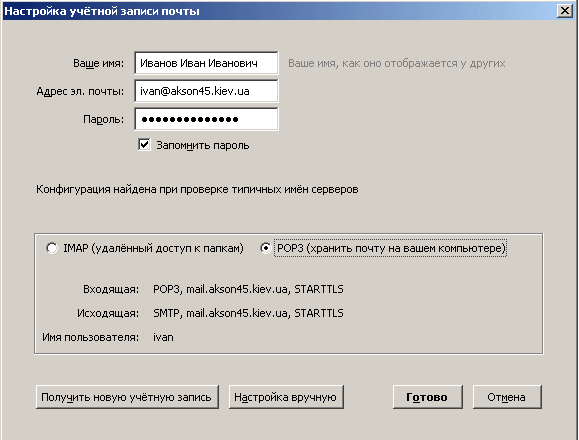Click the grey hint text beside the name field

point(396,63)
